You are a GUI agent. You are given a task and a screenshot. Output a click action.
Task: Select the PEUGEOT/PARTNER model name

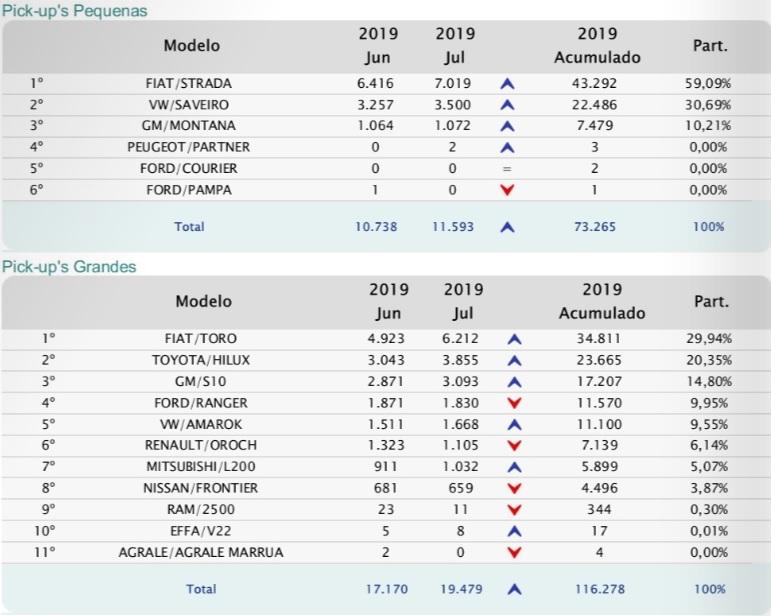[189, 147]
